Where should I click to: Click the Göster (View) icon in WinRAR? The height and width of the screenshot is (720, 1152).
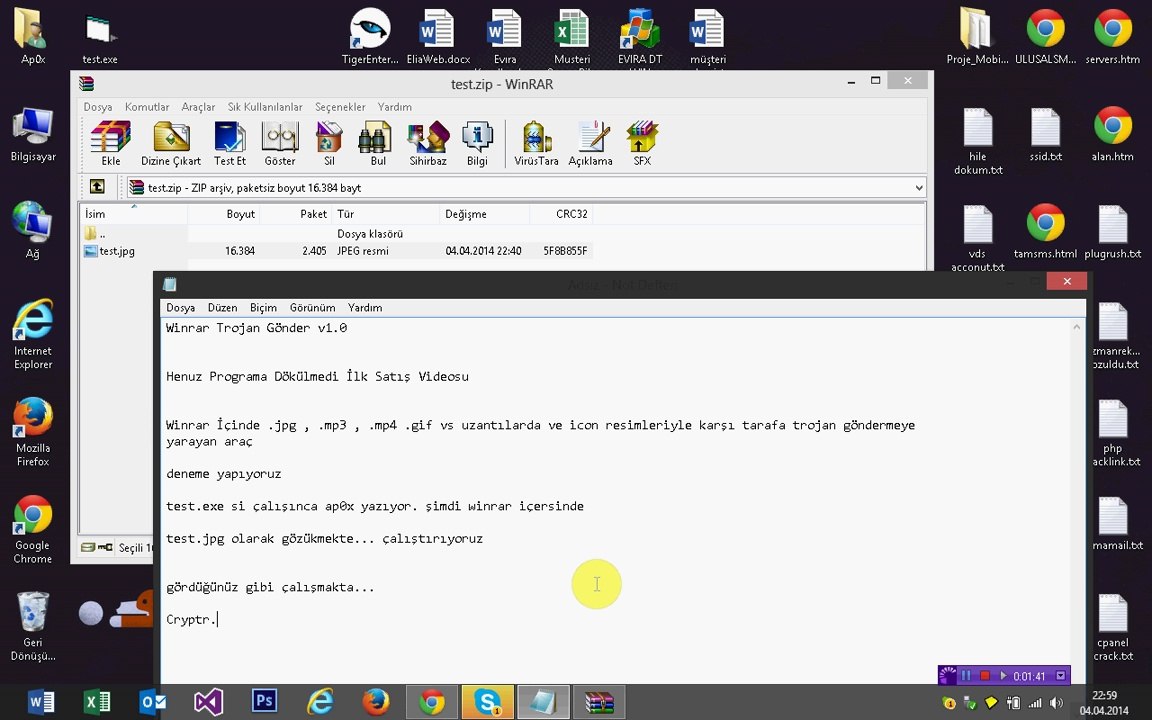pos(280,143)
